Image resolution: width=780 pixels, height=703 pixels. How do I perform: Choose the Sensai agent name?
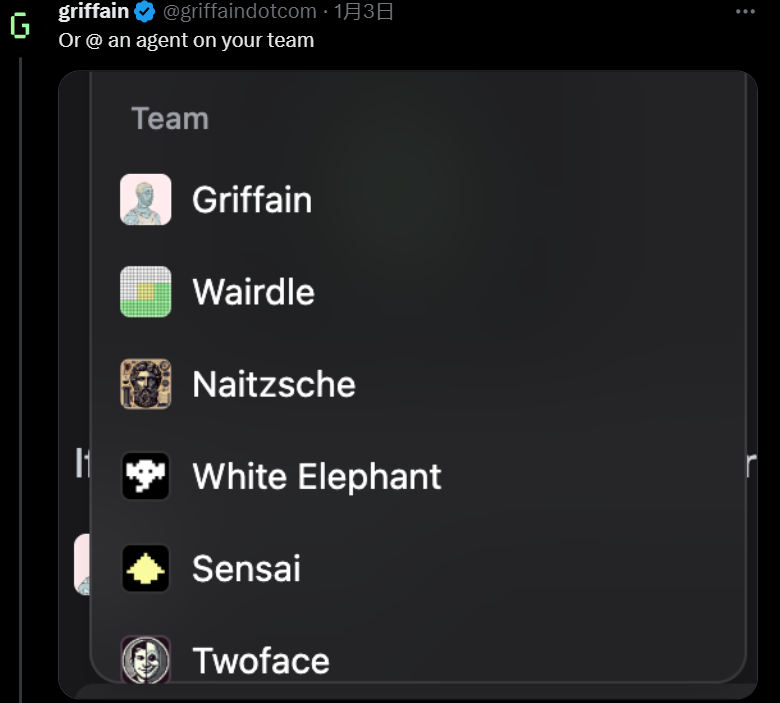[246, 569]
